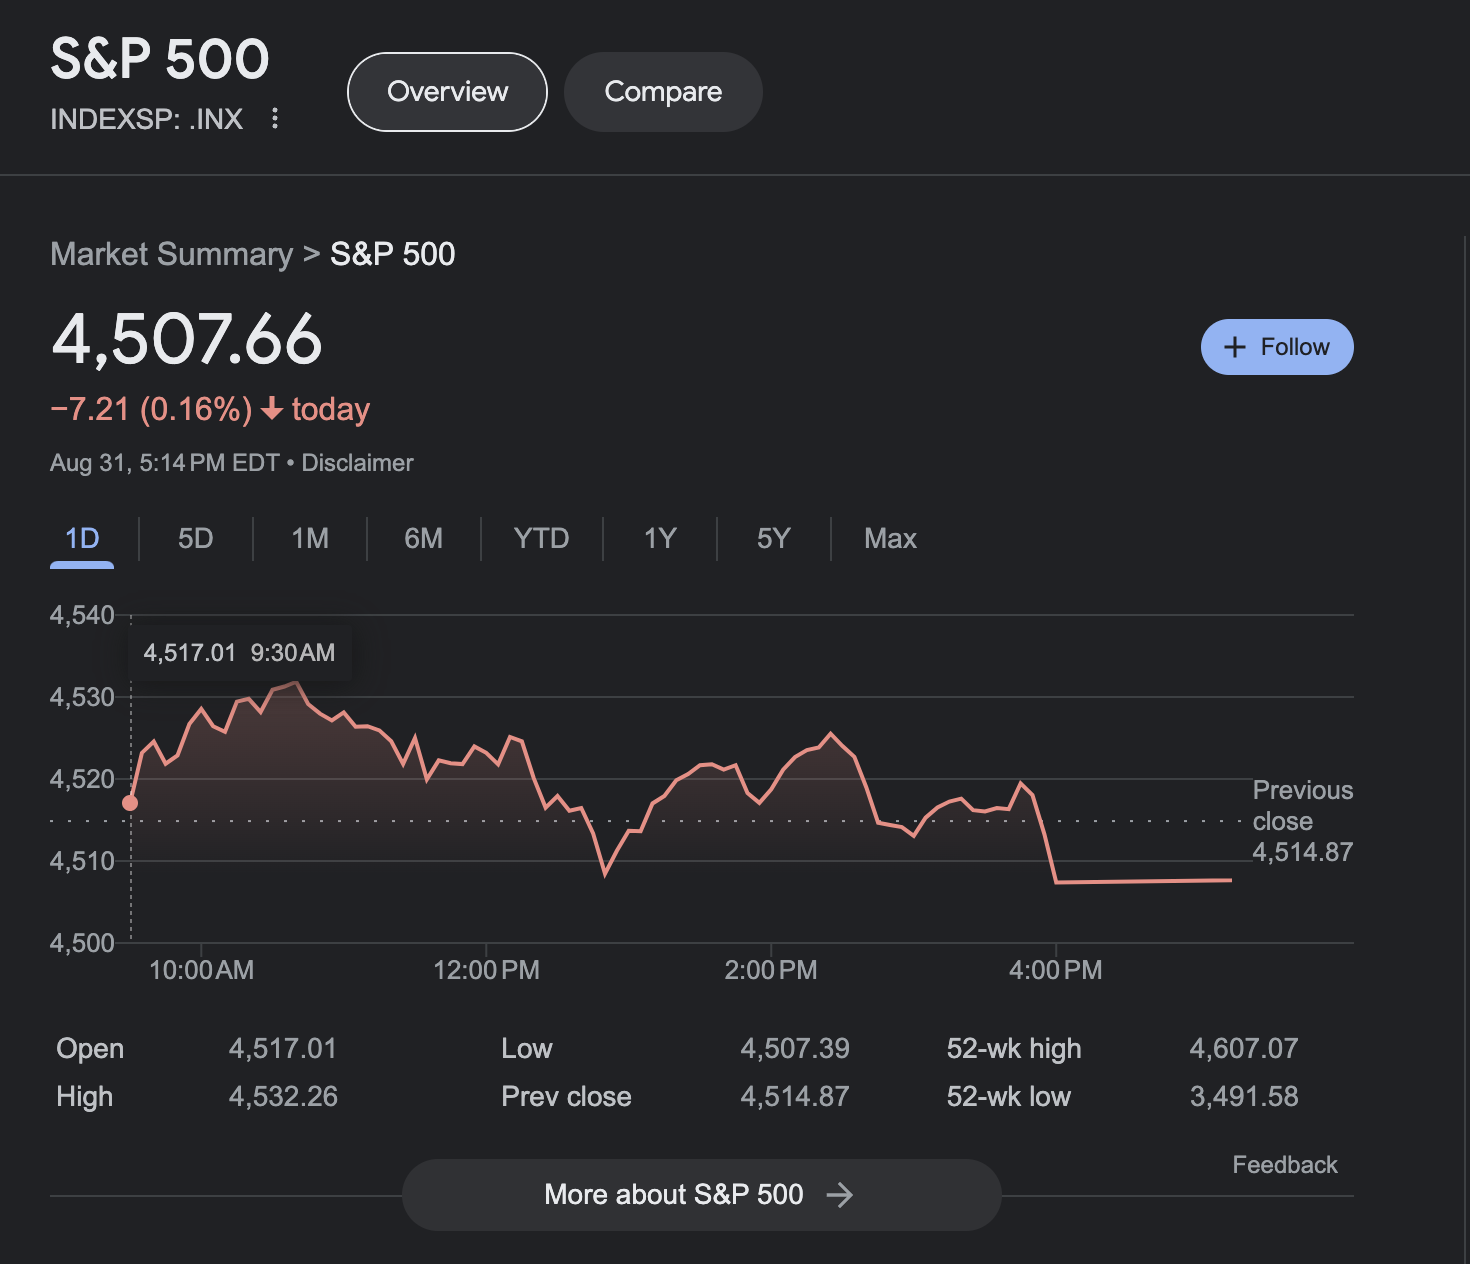
Task: Select the 1D time range
Action: [x=82, y=539]
